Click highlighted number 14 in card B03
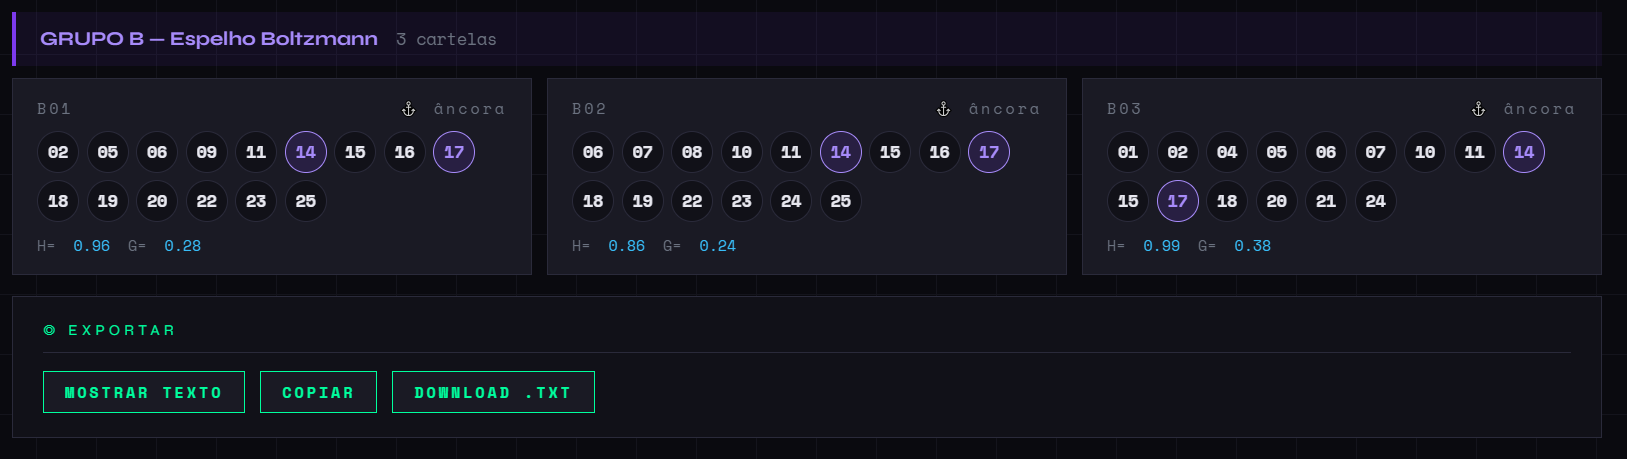This screenshot has width=1627, height=459. tap(1524, 152)
